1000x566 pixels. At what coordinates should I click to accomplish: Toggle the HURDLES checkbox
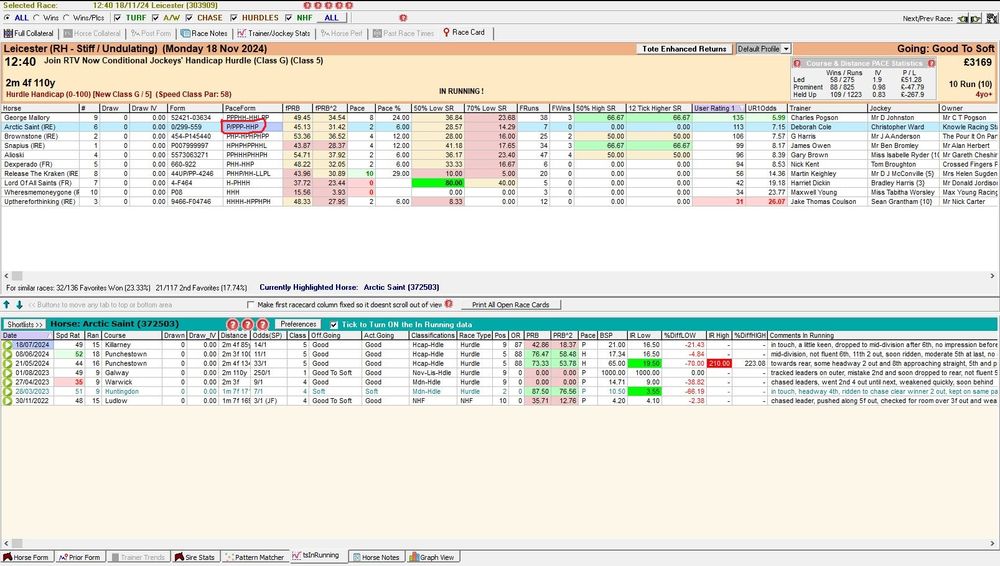(x=234, y=18)
